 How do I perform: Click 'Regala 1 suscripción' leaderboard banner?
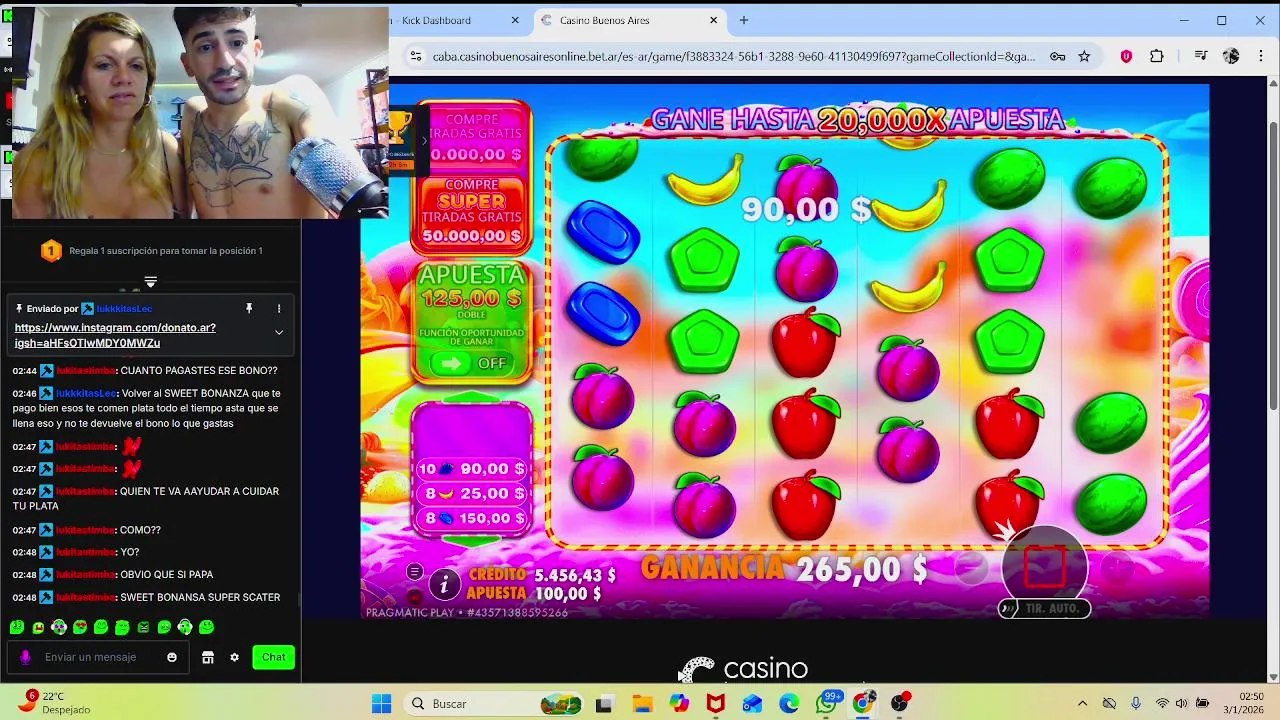(x=151, y=251)
